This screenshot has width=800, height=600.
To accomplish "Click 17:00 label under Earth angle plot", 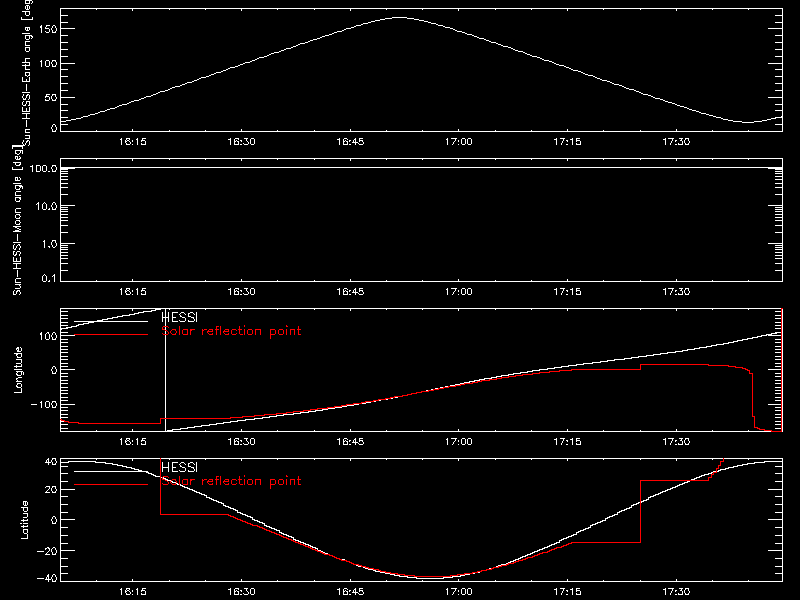I will (x=459, y=142).
